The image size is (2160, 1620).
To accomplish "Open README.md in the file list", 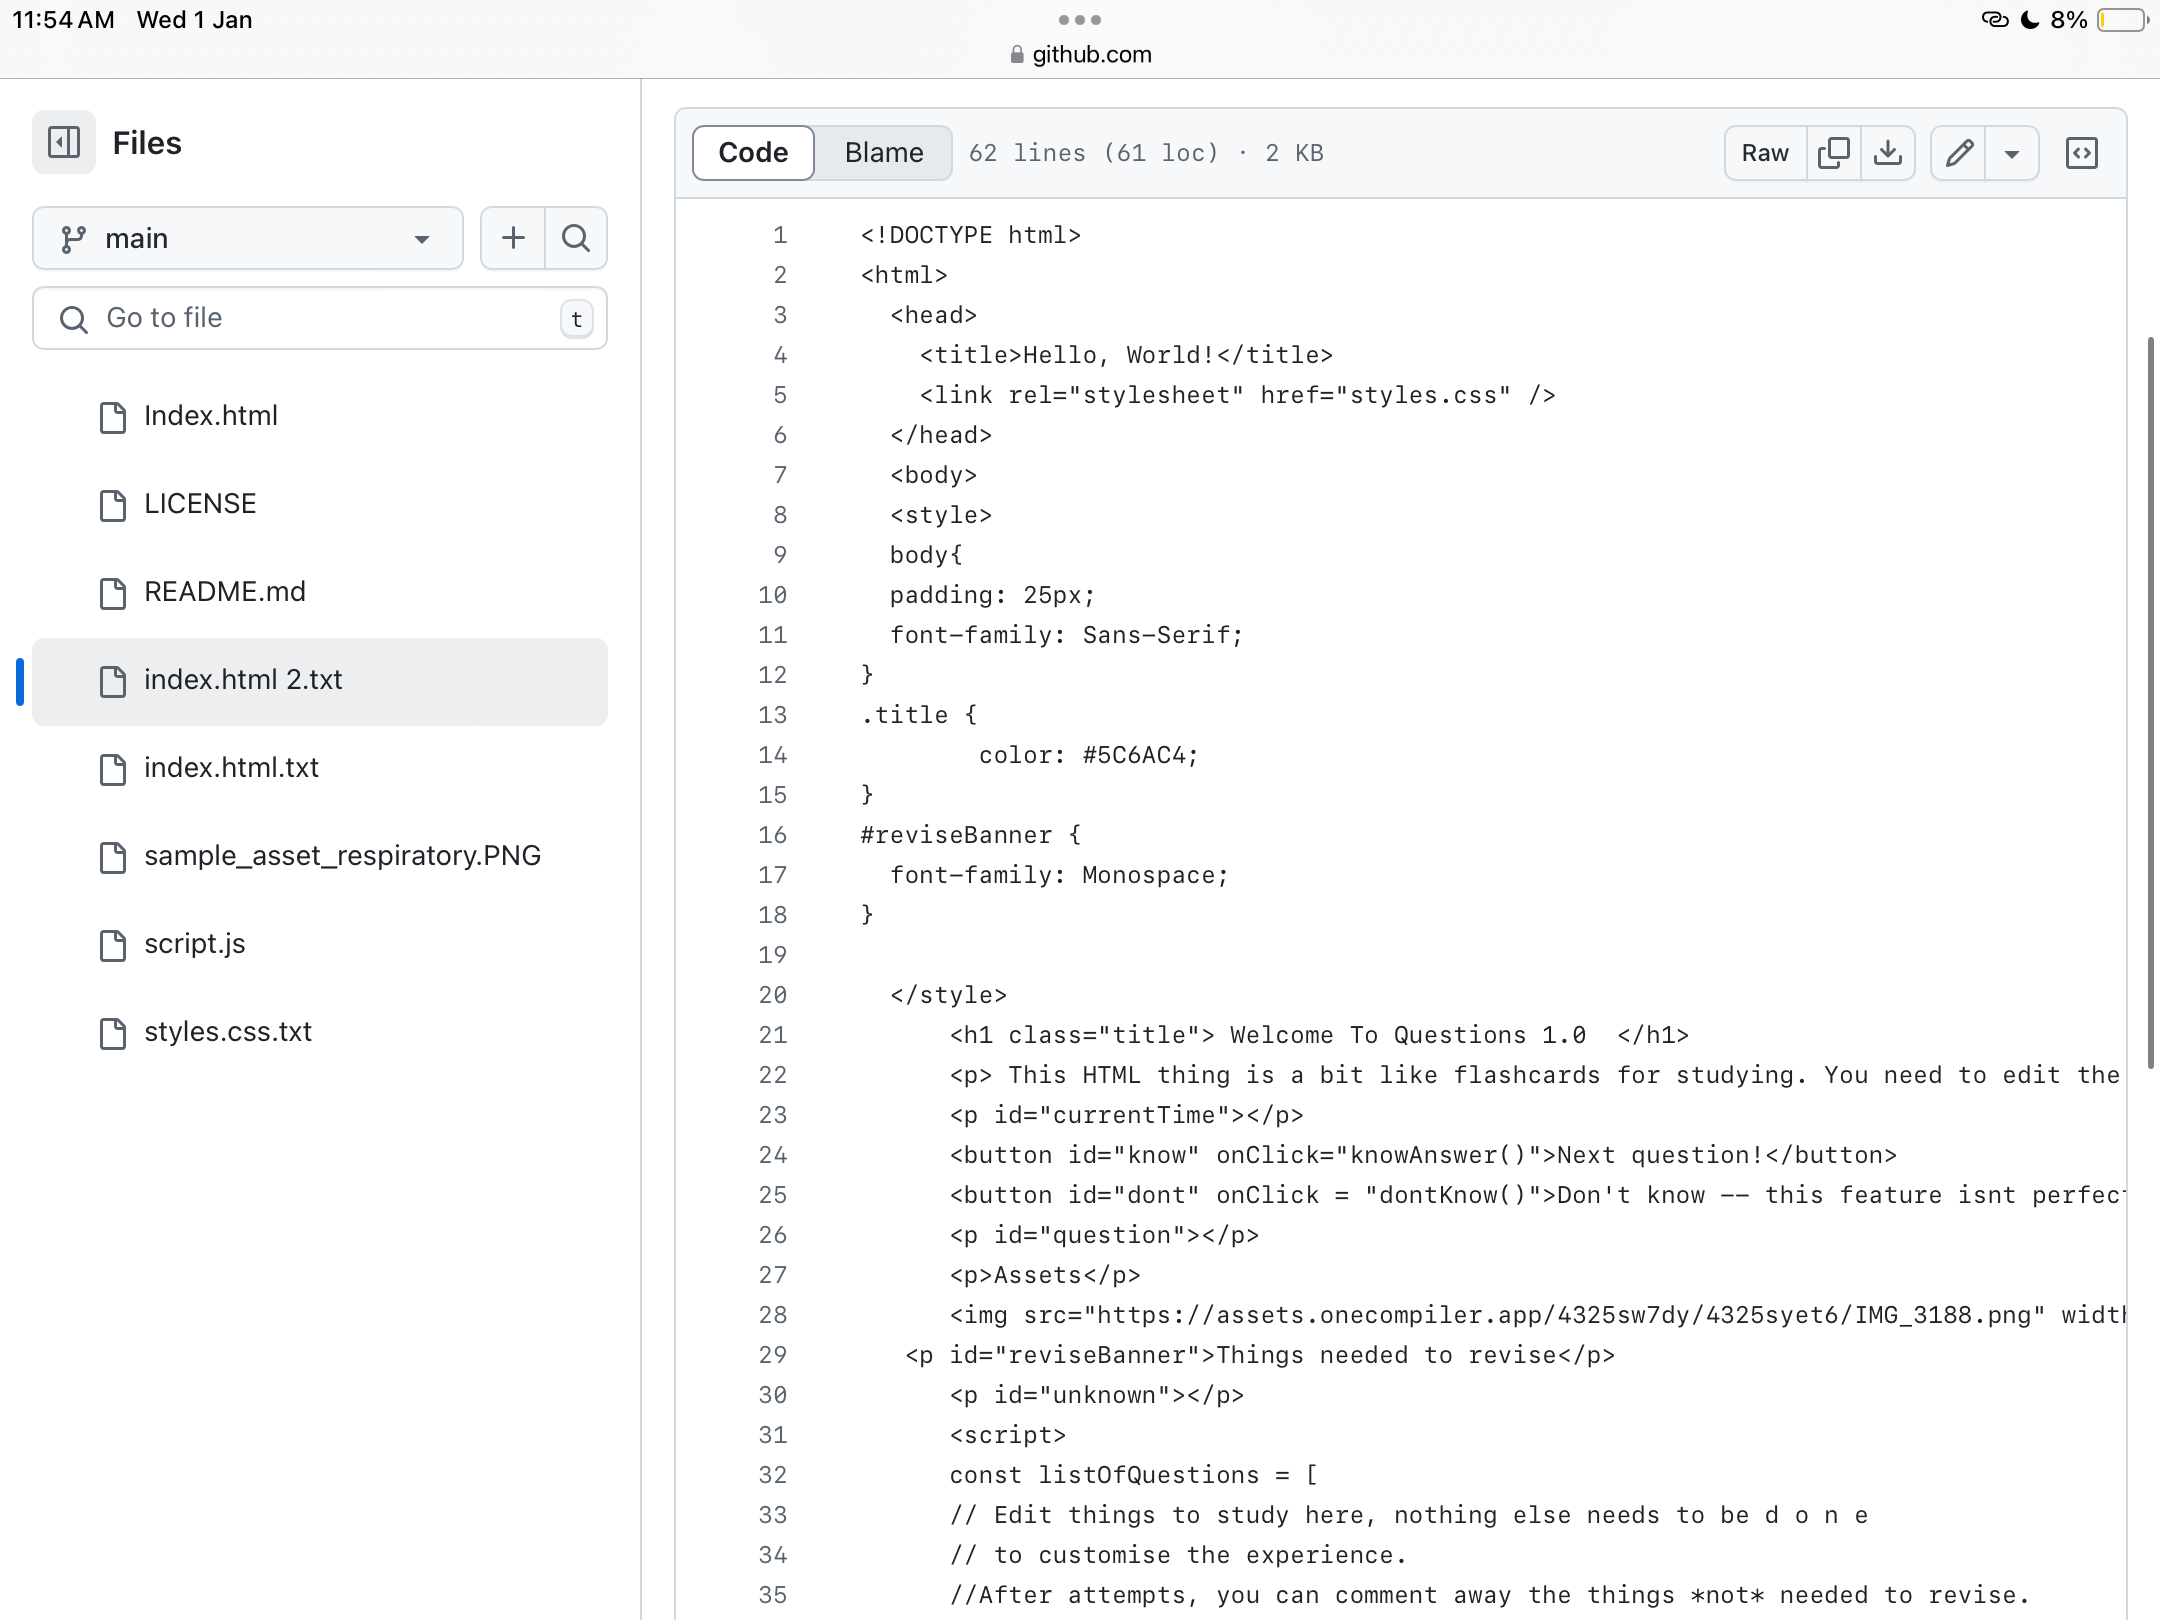I will (320, 592).
